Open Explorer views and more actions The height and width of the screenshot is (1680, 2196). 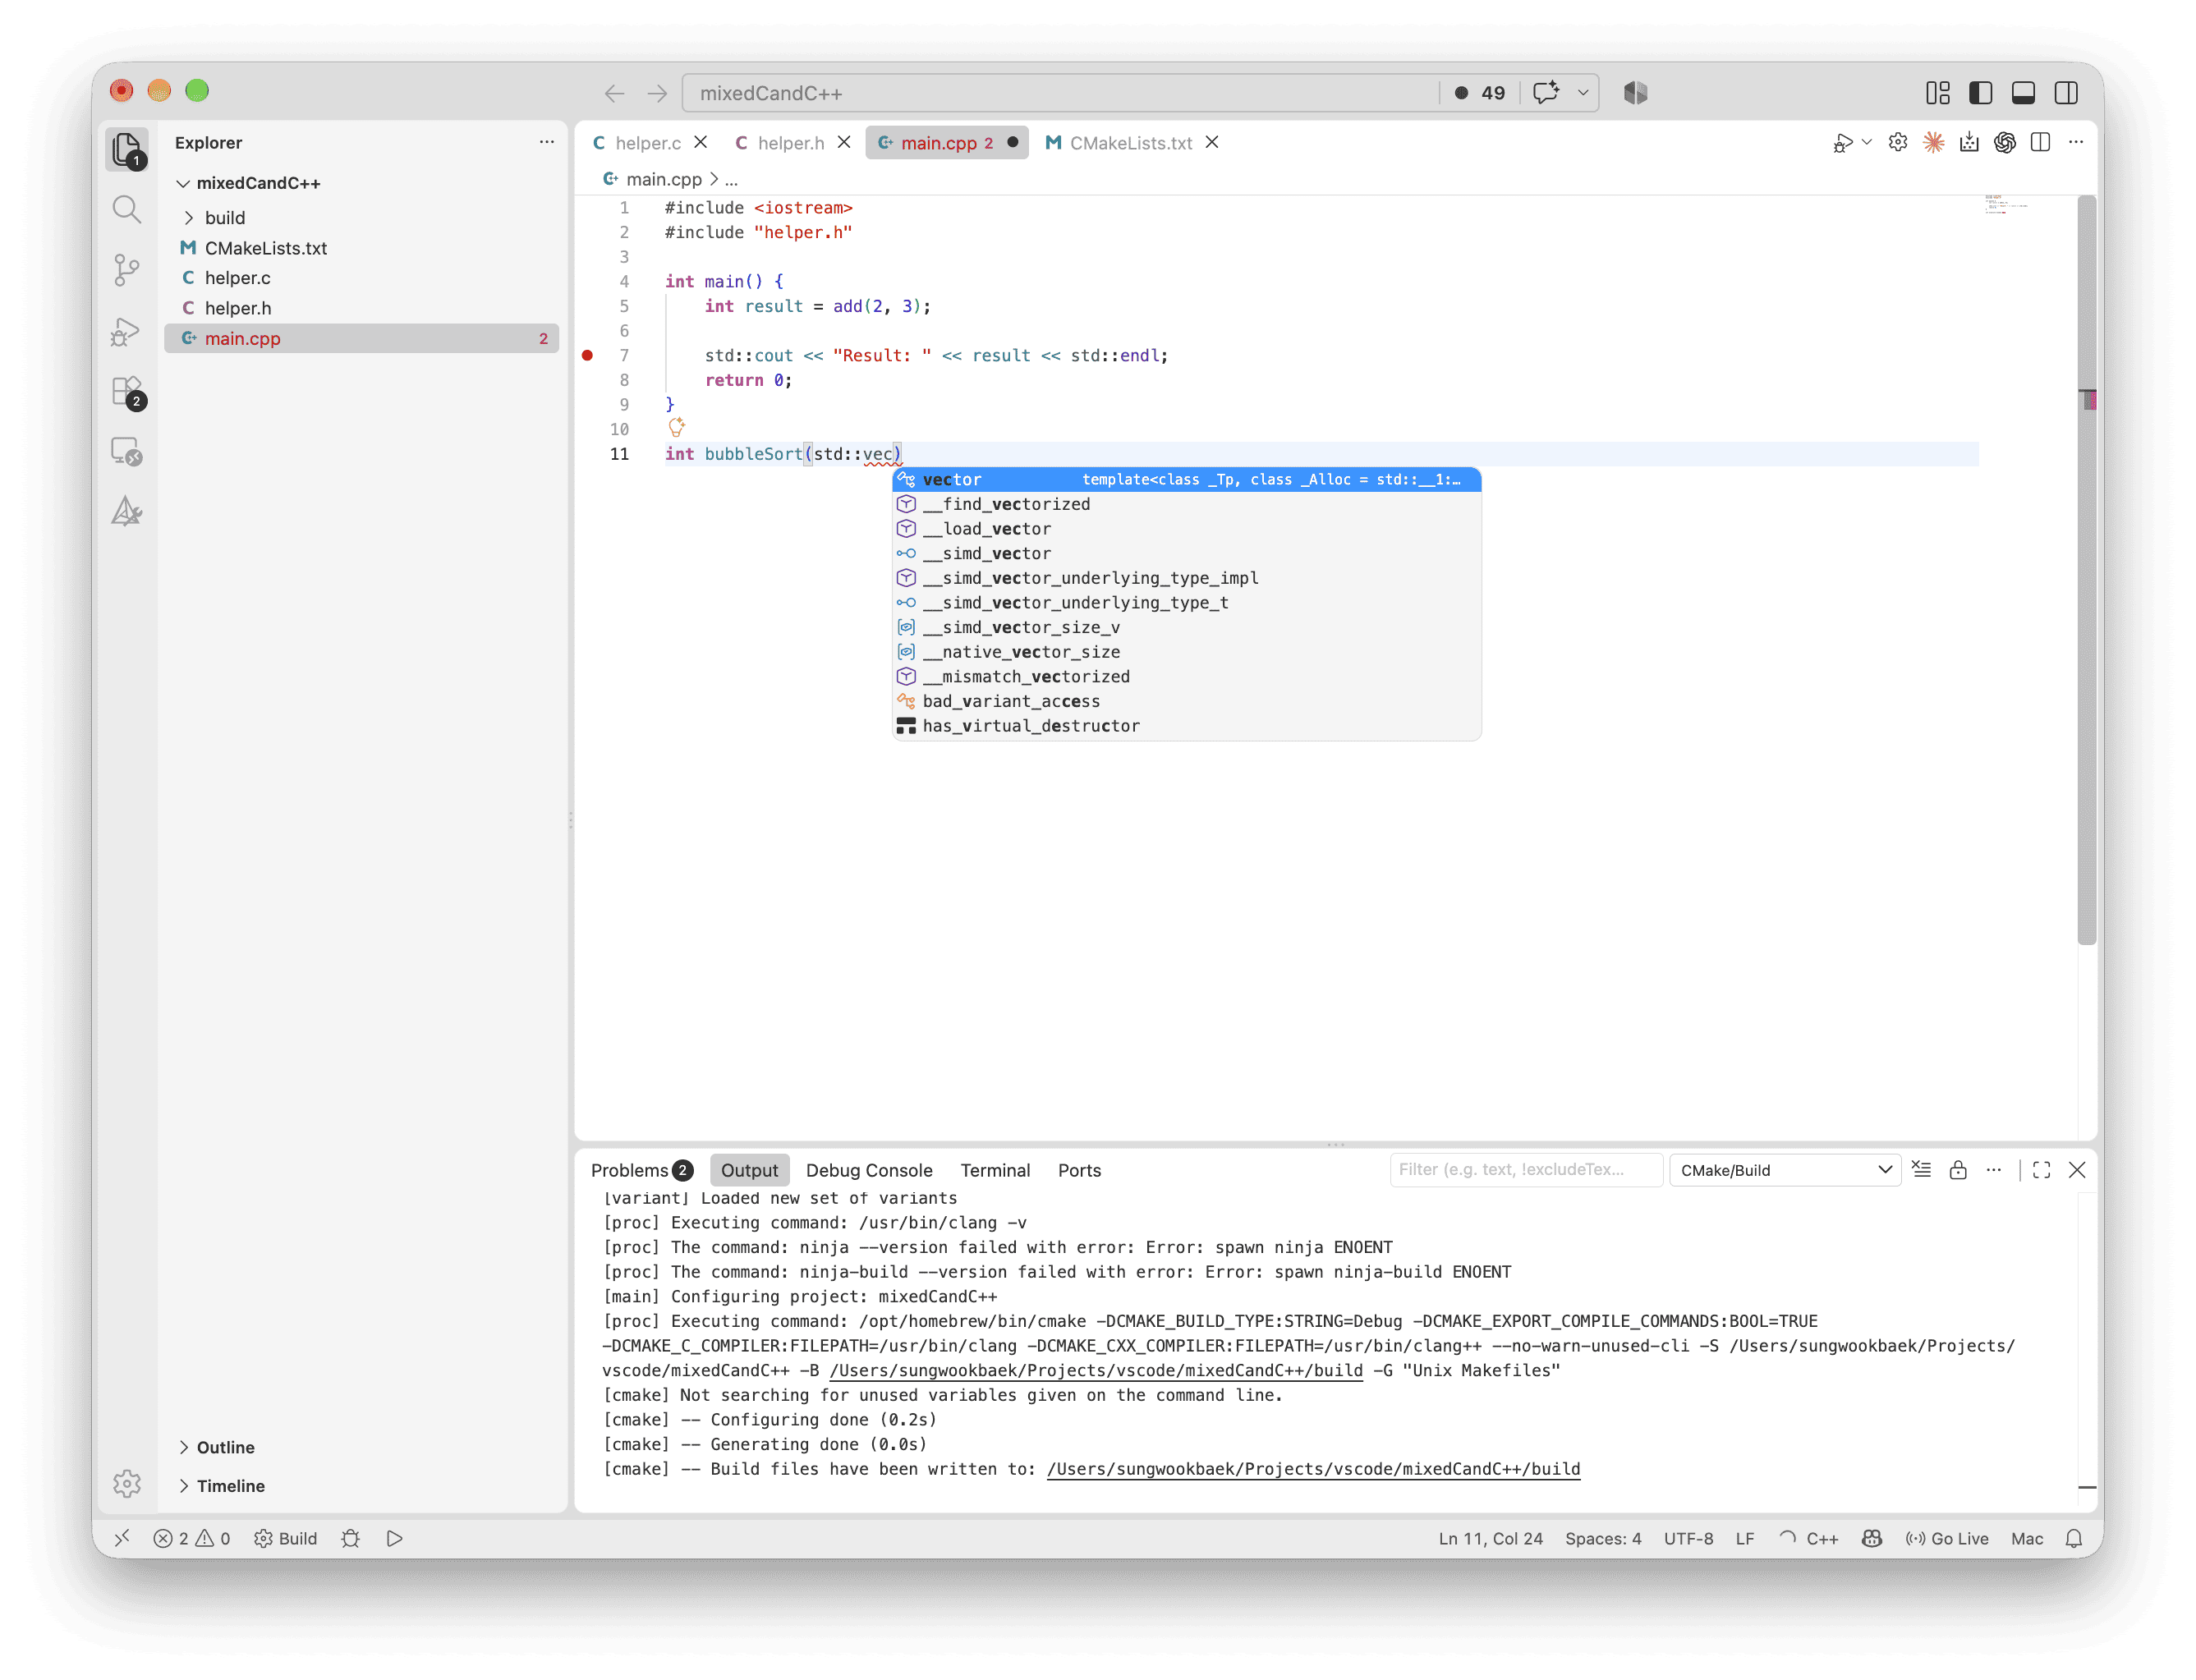546,142
